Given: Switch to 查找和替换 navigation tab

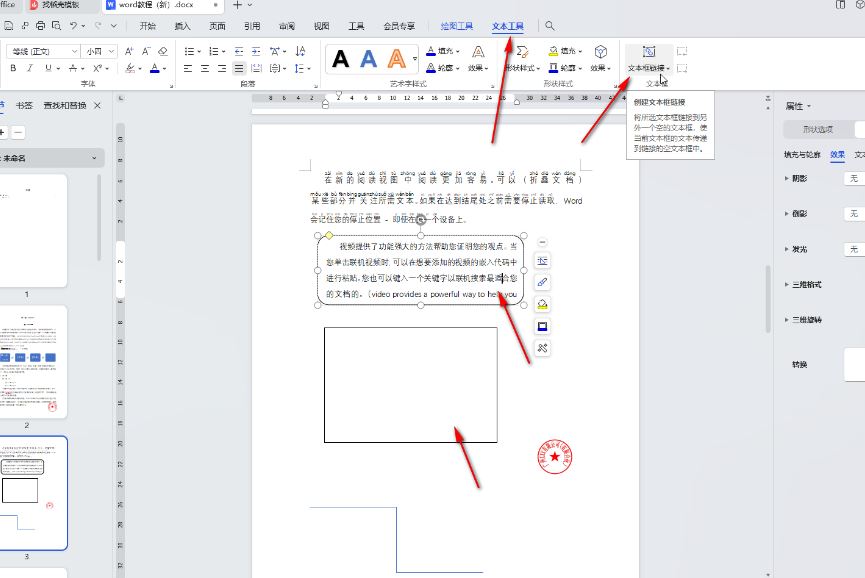Looking at the screenshot, I should click(65, 105).
